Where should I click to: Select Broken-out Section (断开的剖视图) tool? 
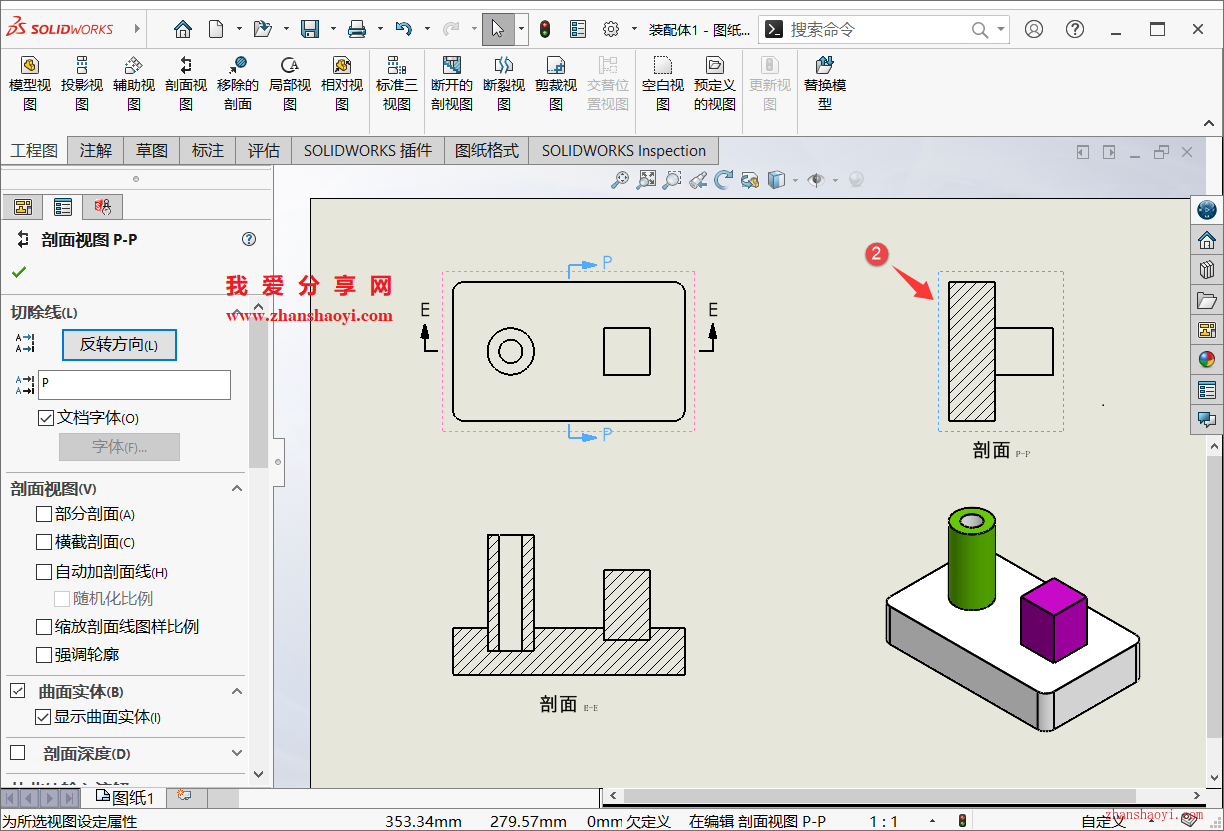tap(452, 84)
